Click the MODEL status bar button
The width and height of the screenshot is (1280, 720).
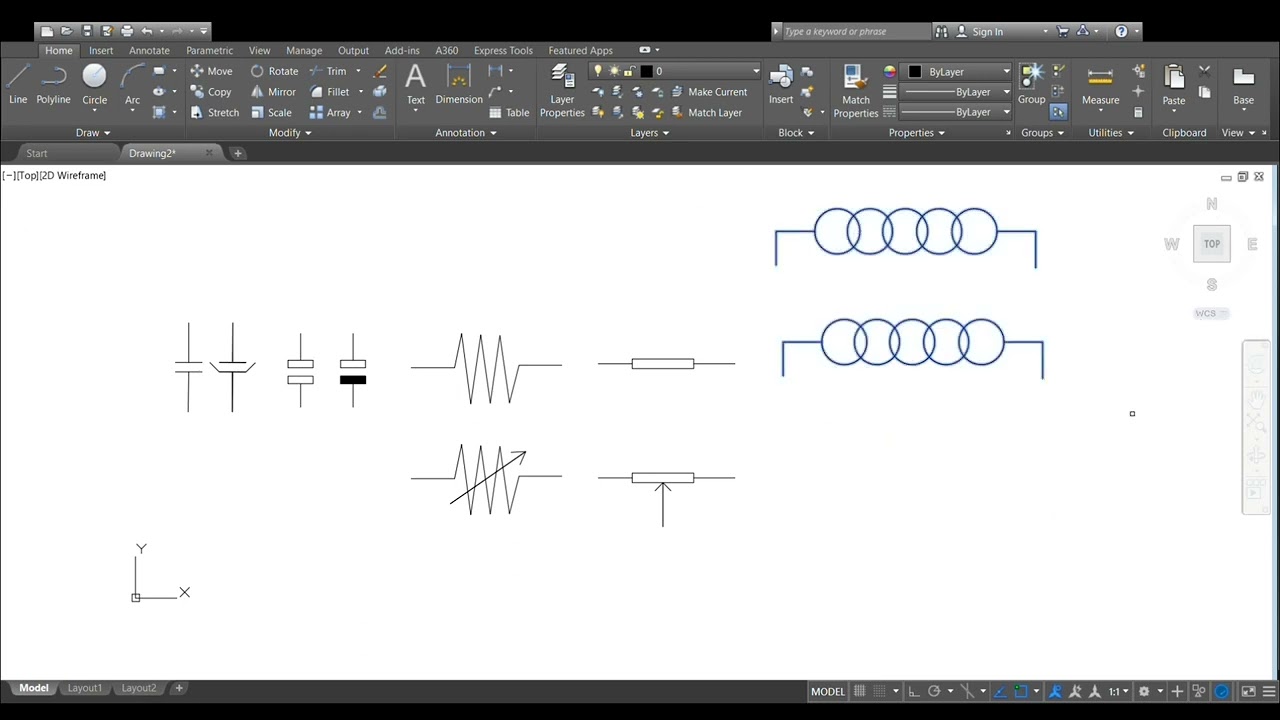pos(827,691)
